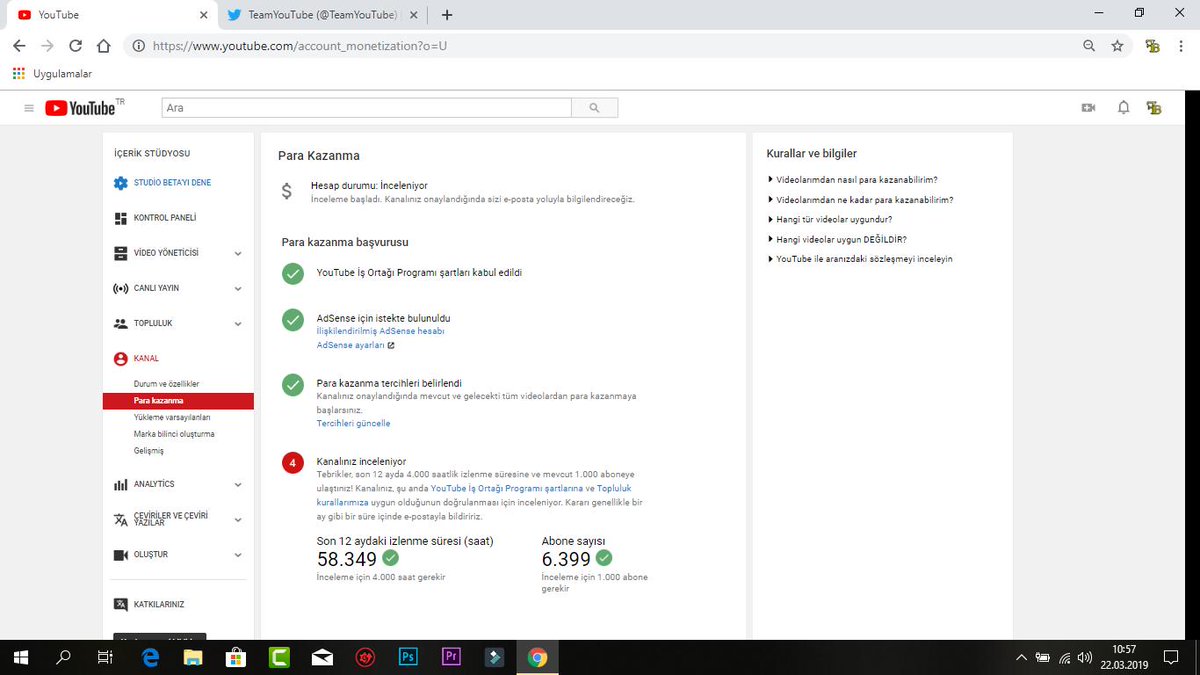This screenshot has width=1200, height=675.
Task: Open Chrome three-dot menu
Action: coord(1182,46)
